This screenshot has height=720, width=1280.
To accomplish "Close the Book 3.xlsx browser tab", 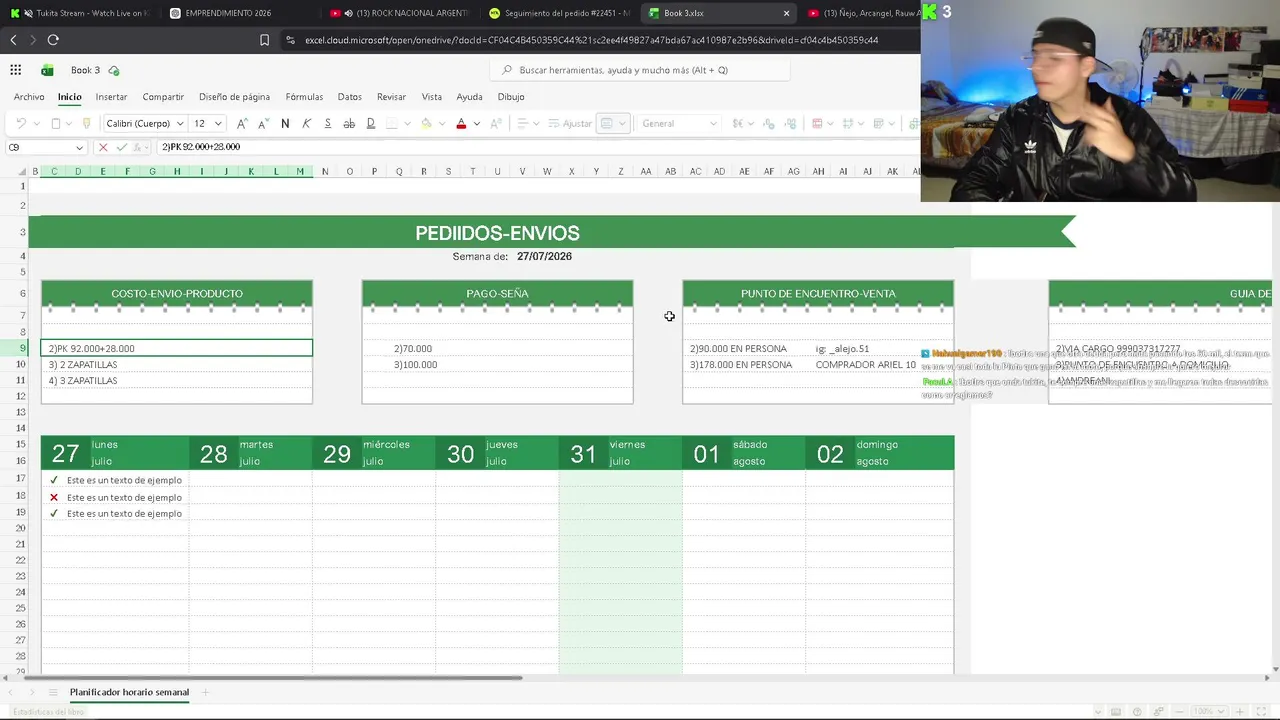I will (787, 13).
